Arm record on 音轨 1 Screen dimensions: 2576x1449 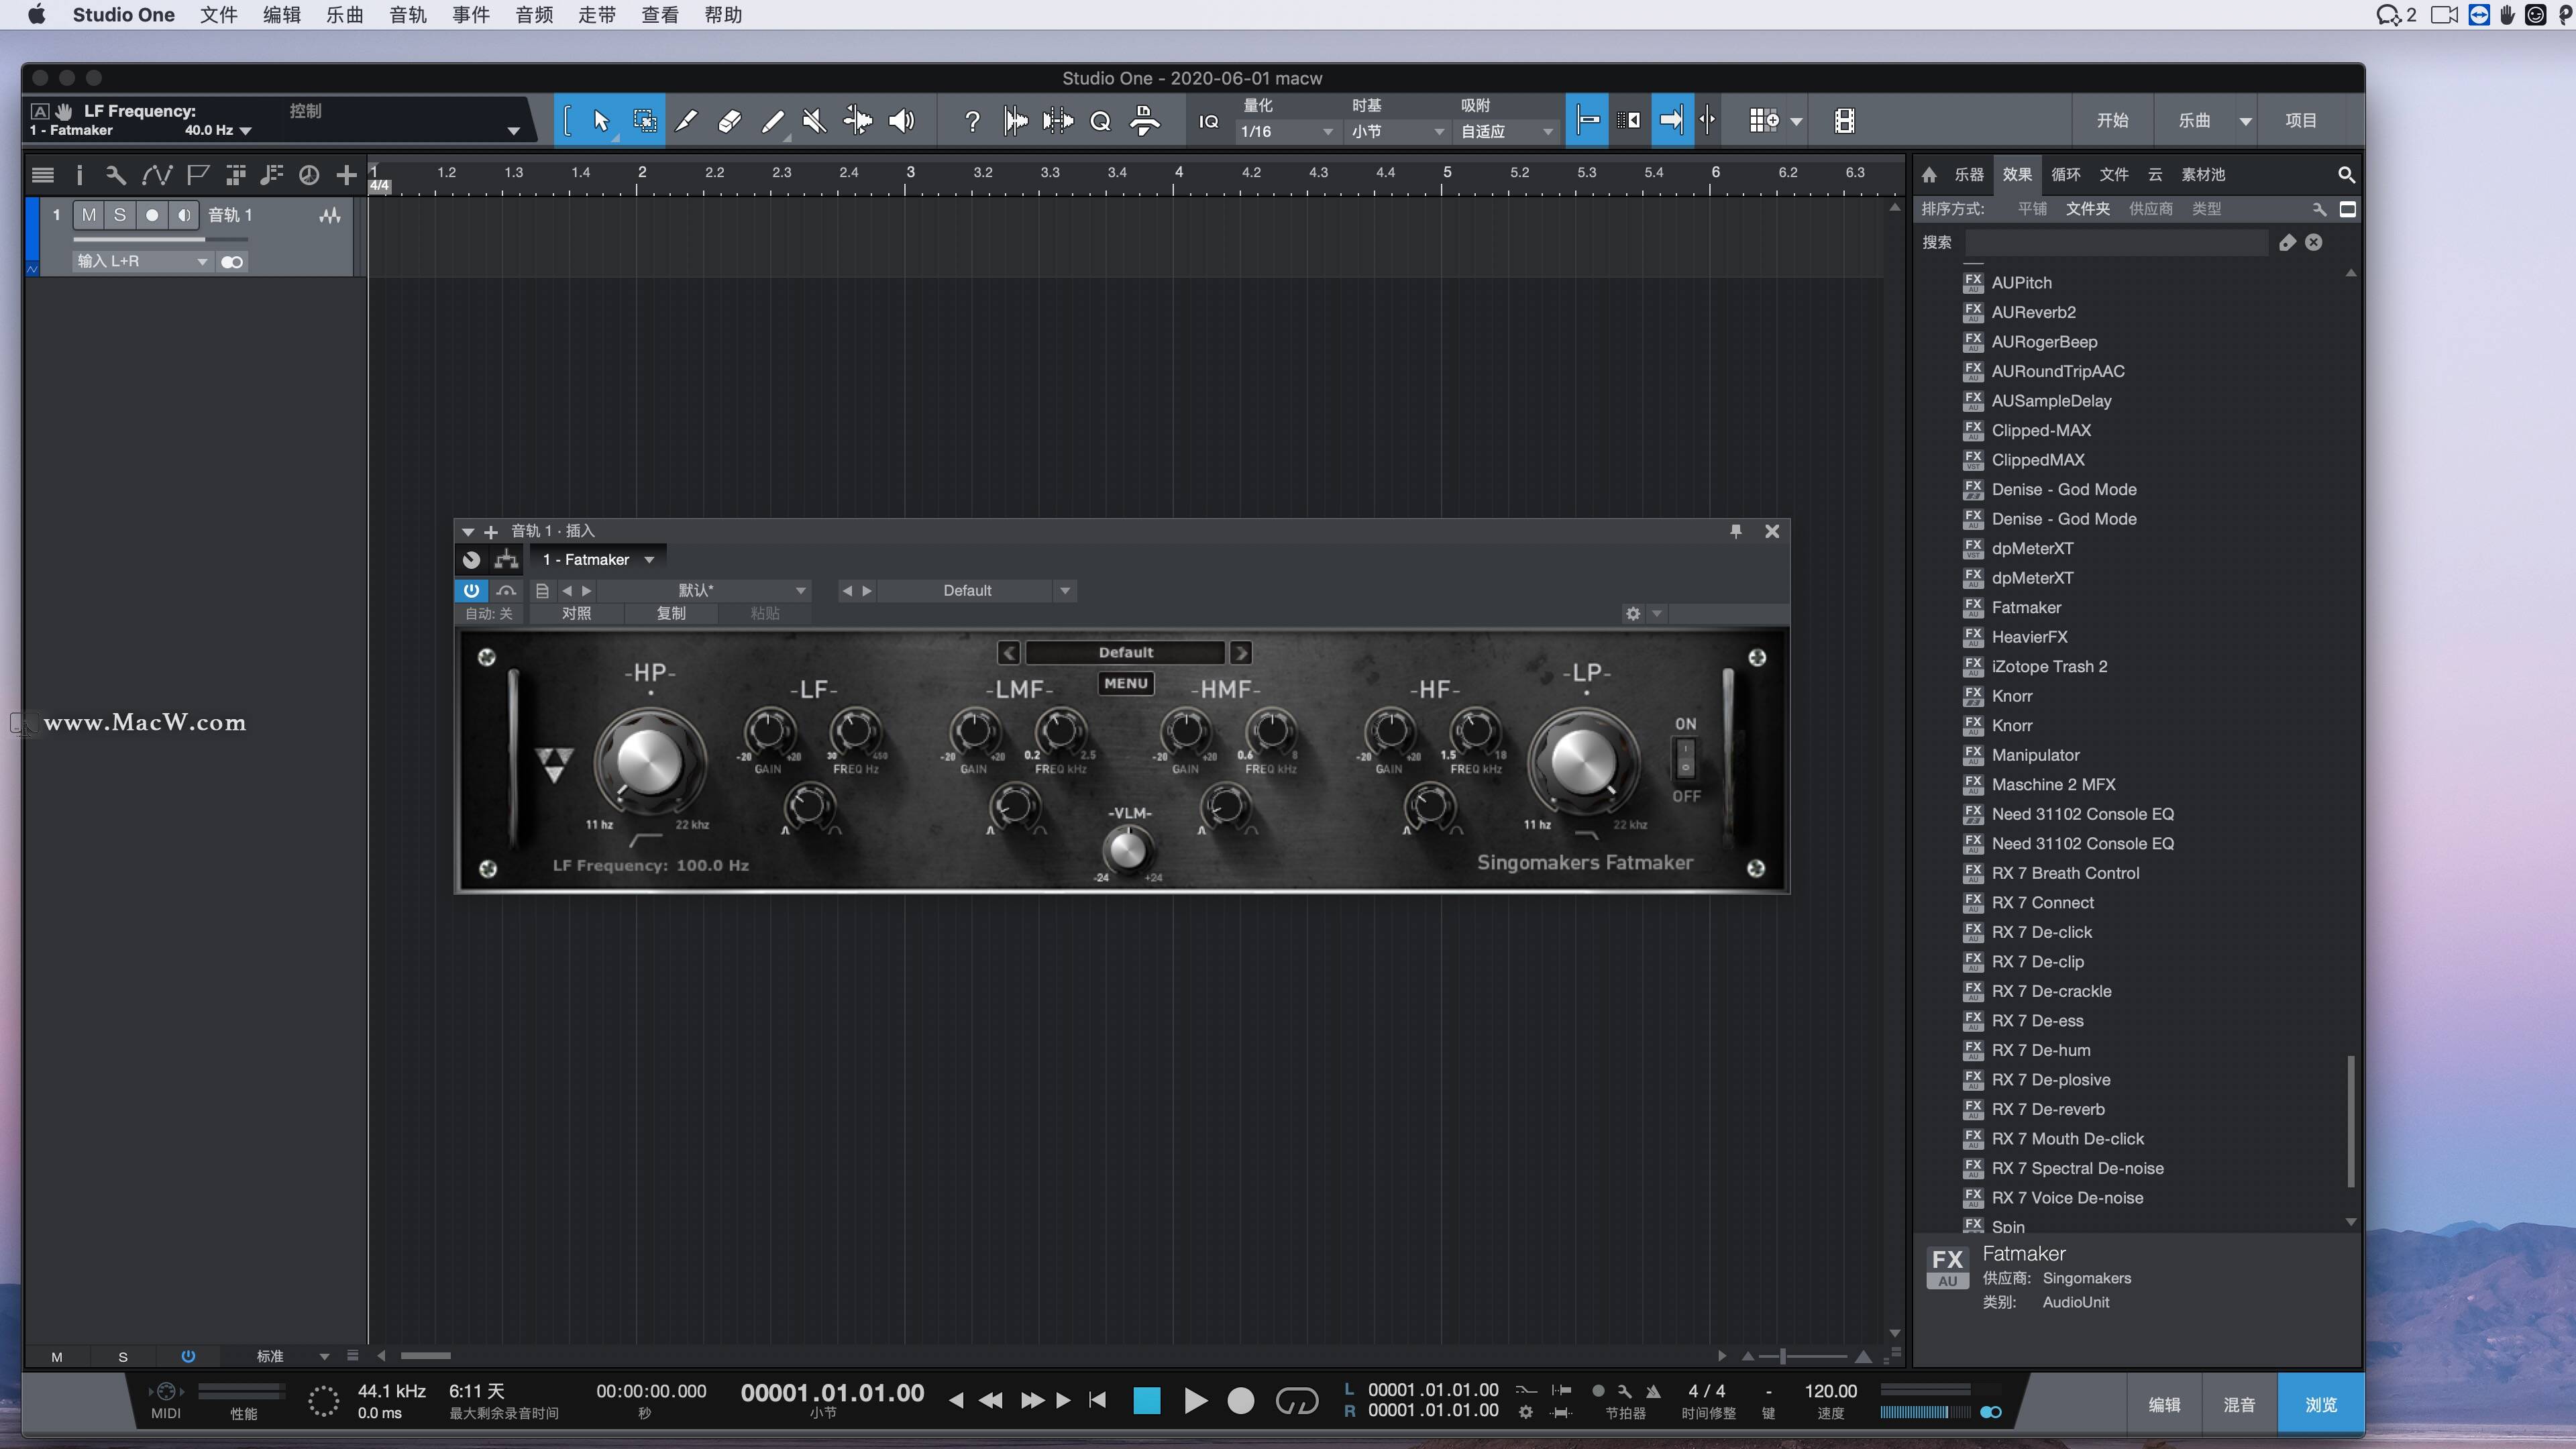(152, 215)
